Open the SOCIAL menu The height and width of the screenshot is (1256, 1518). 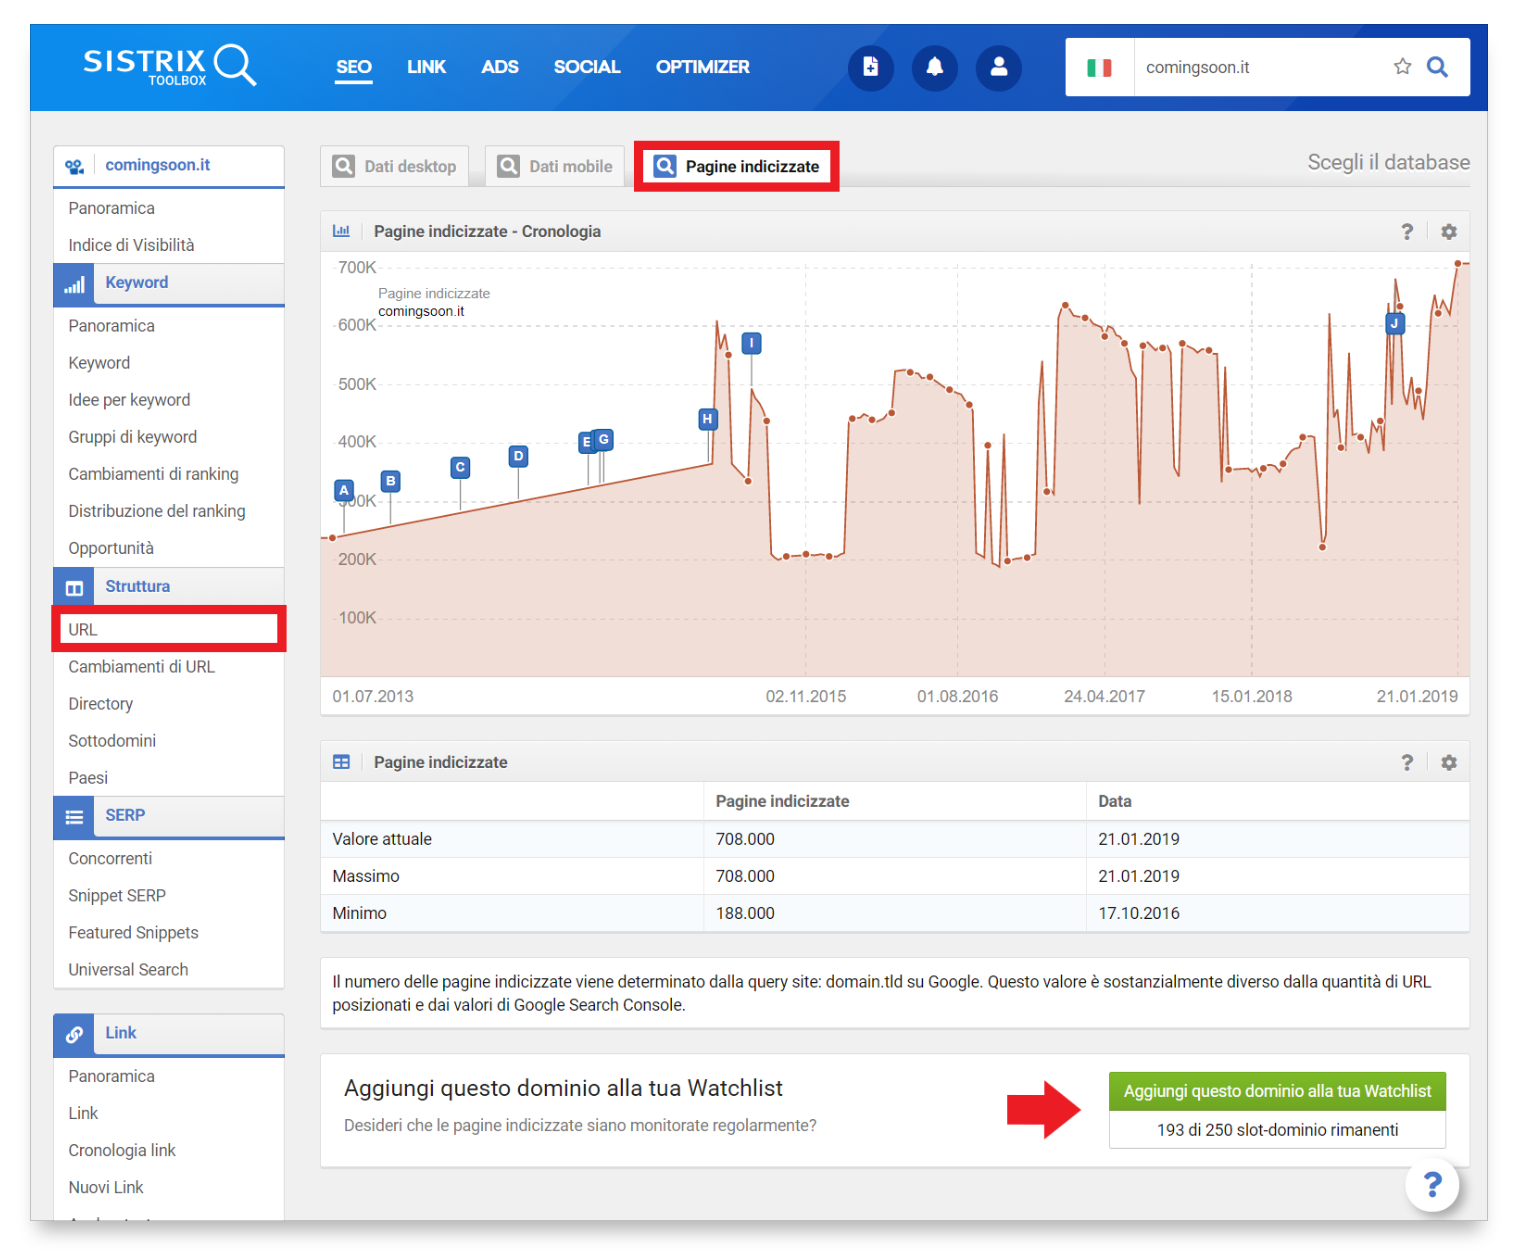[x=587, y=67]
